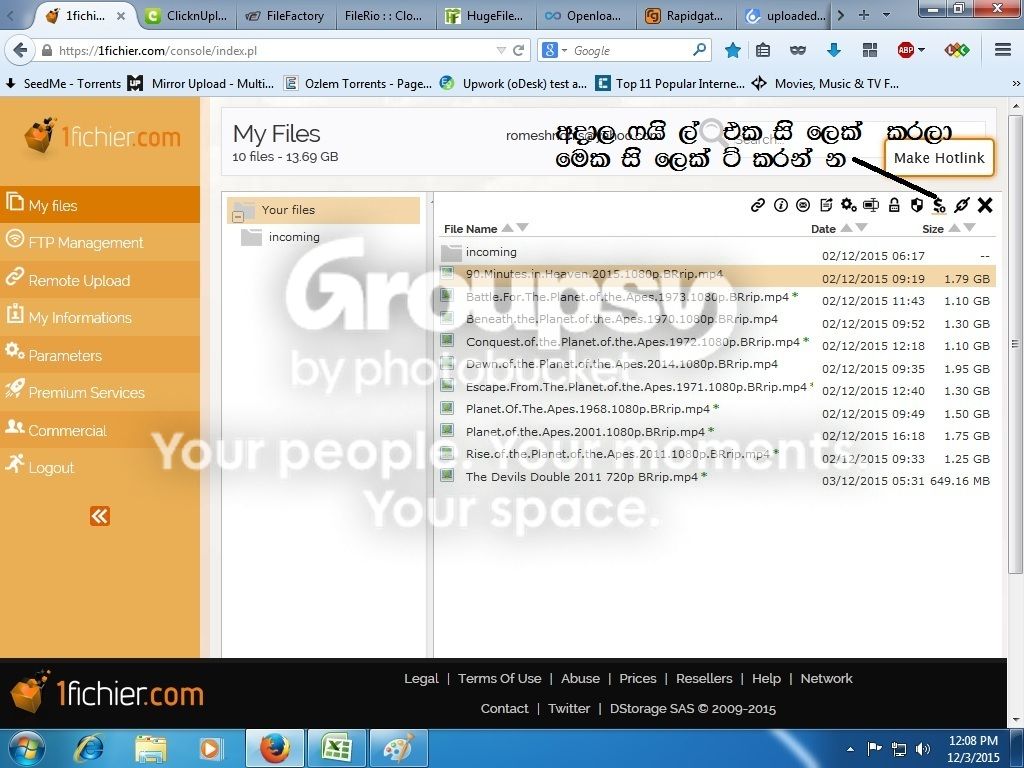Open Terms Of Use footer link
Viewport: 1024px width, 768px height.
pos(500,679)
